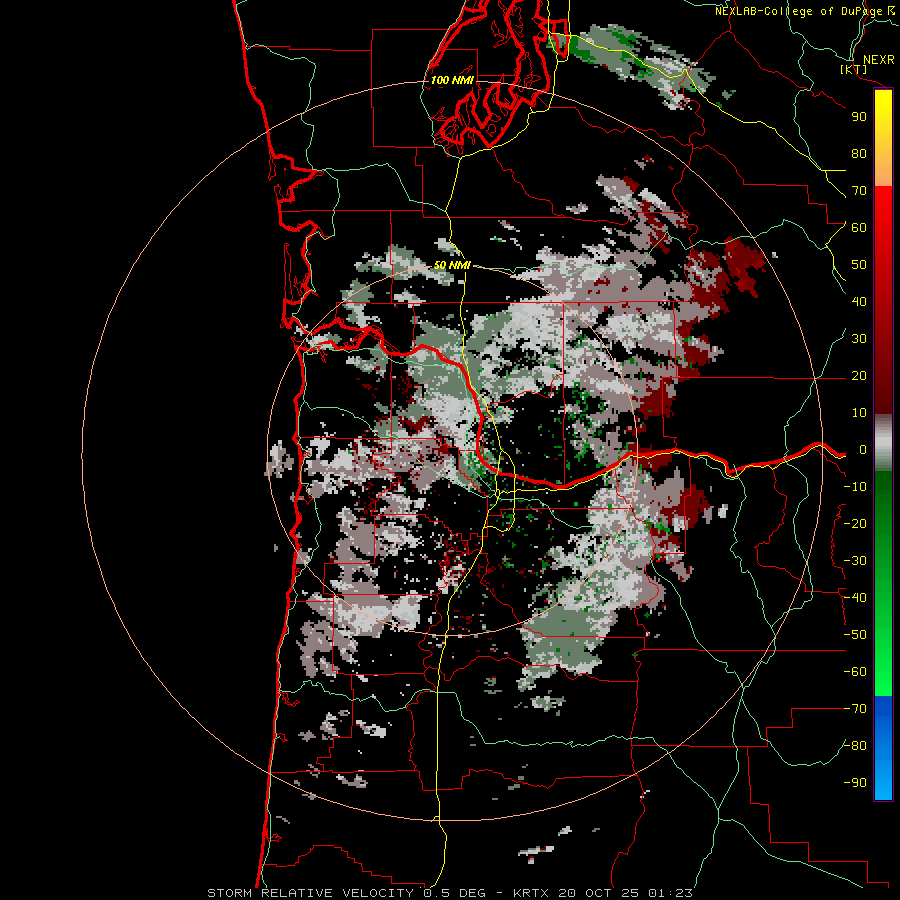Click the NEXR label at top right

pos(878,60)
